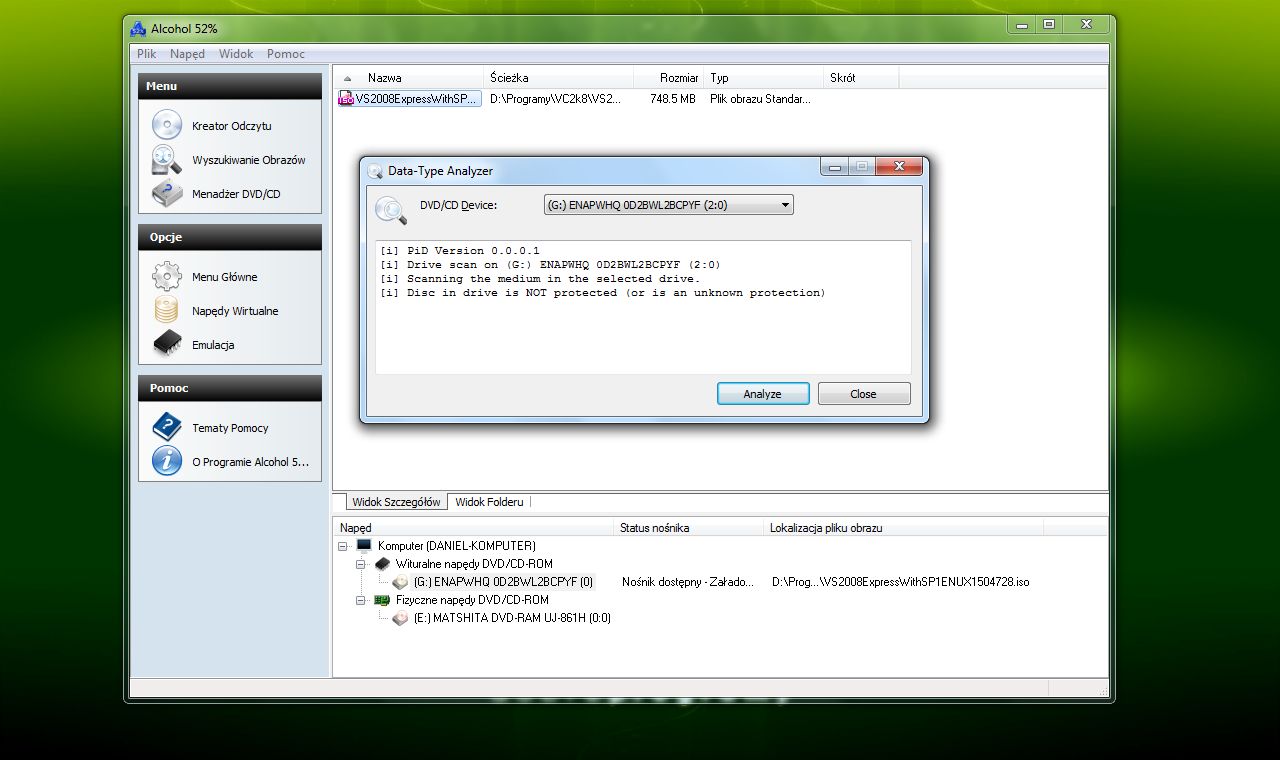1280x760 pixels.
Task: Collapse the Komputer (DANIEL-KOMPUTER) tree node
Action: [x=343, y=546]
